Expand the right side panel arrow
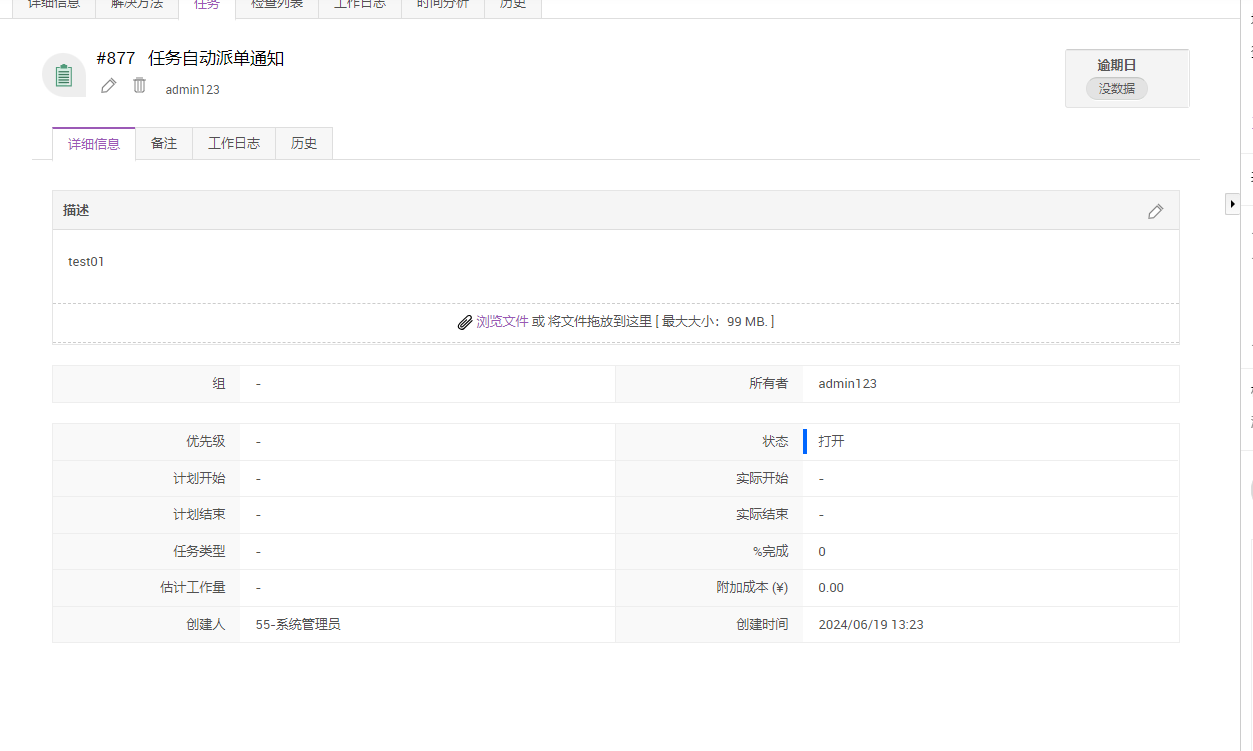 [x=1232, y=204]
